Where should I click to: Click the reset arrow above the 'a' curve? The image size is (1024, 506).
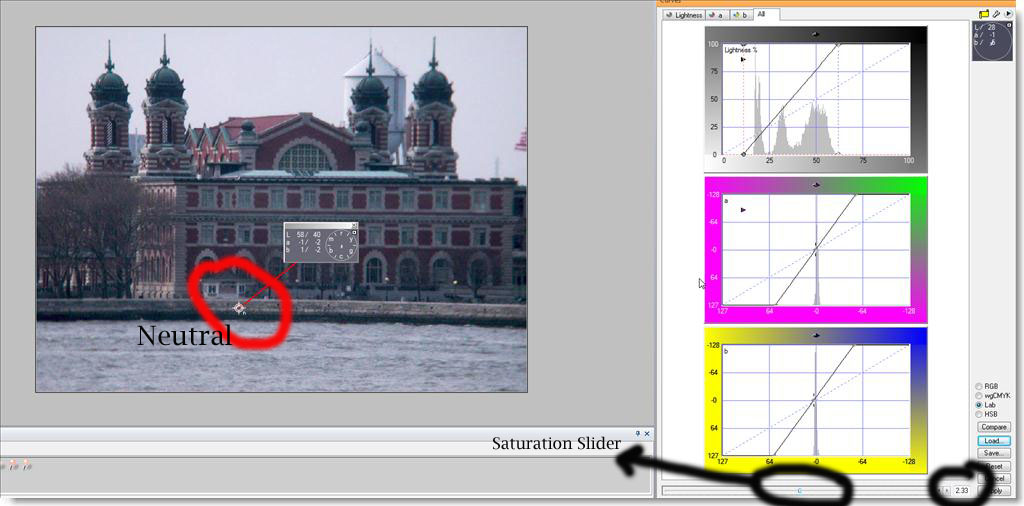click(816, 185)
